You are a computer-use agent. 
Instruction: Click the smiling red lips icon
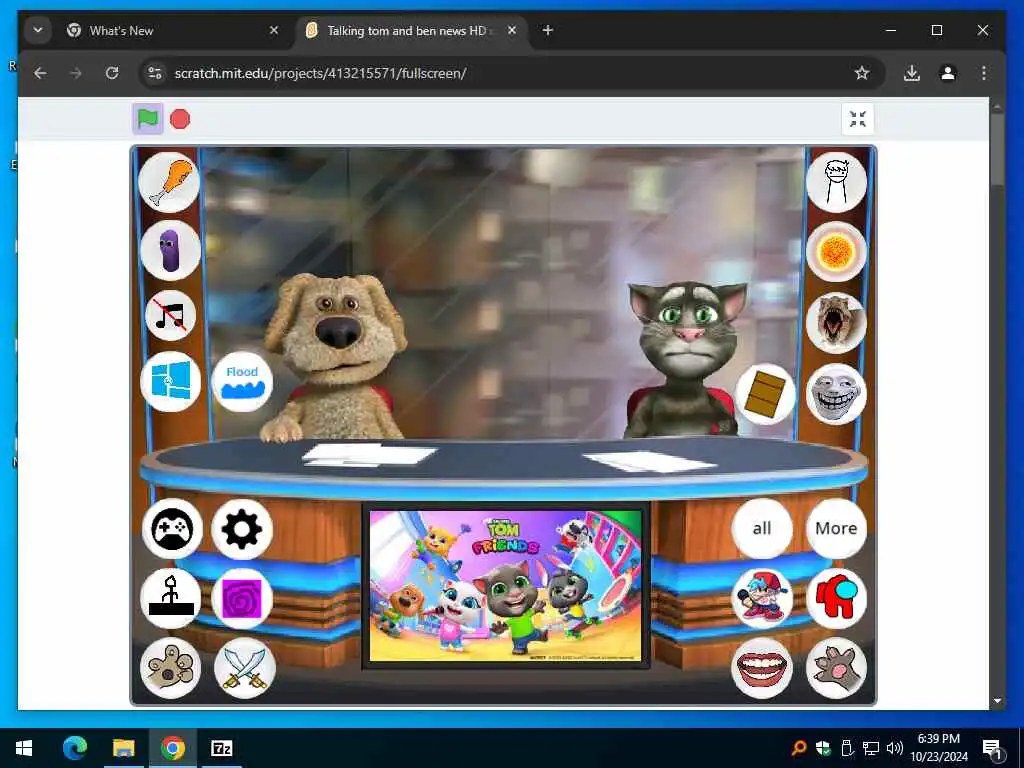point(762,668)
